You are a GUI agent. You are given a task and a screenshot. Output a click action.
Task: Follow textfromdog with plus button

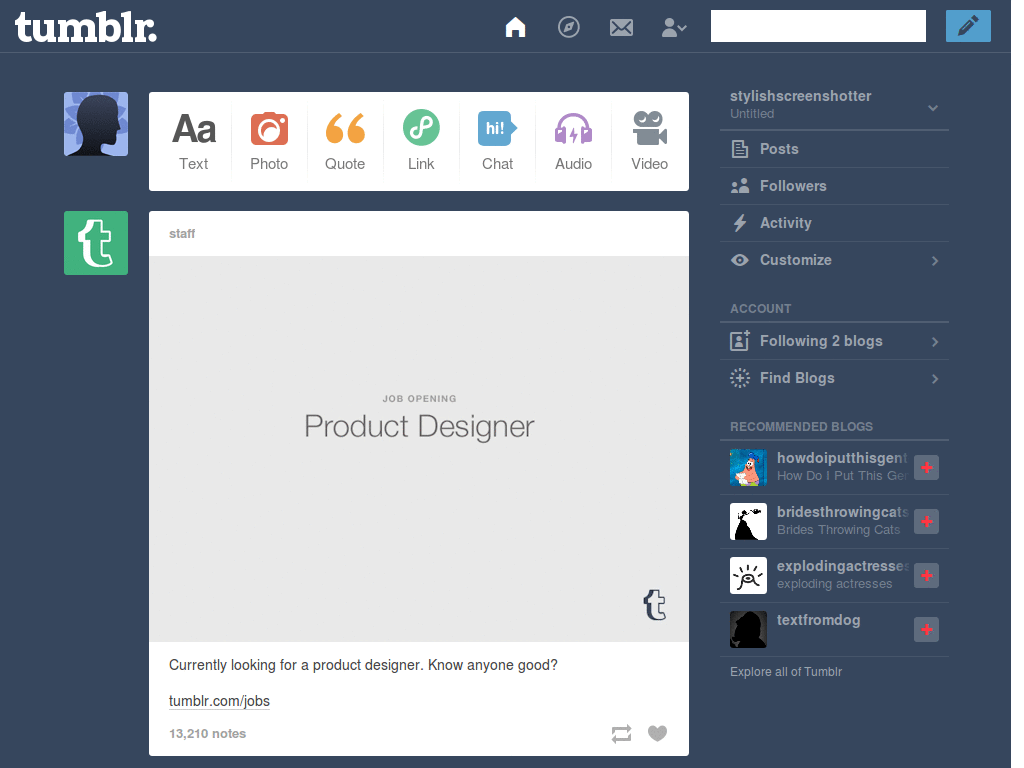point(926,630)
